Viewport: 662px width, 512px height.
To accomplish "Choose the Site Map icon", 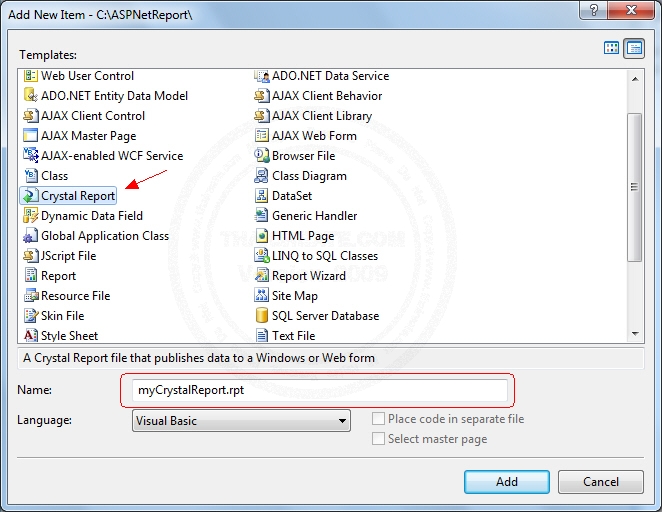I will [x=262, y=295].
